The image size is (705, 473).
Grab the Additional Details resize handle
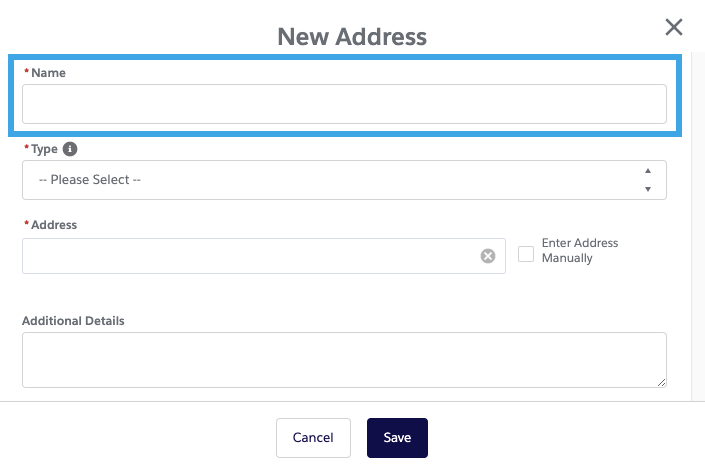661,381
